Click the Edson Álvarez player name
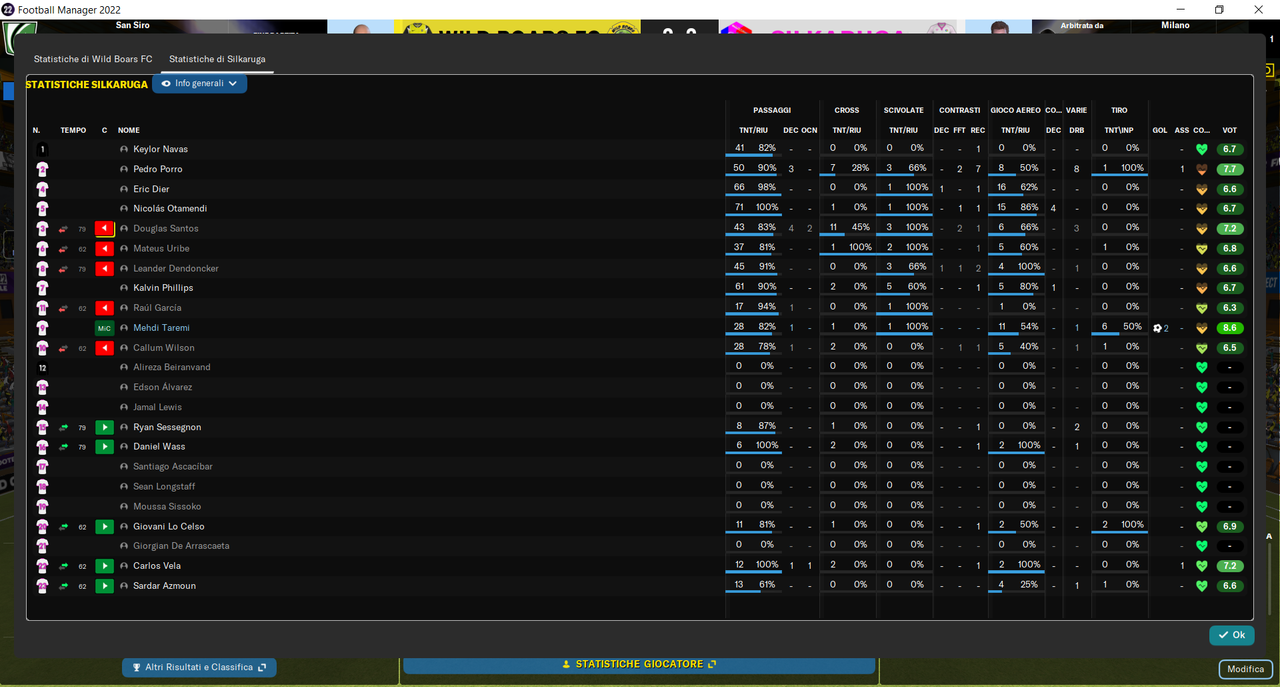Viewport: 1280px width, 687px height. point(163,387)
